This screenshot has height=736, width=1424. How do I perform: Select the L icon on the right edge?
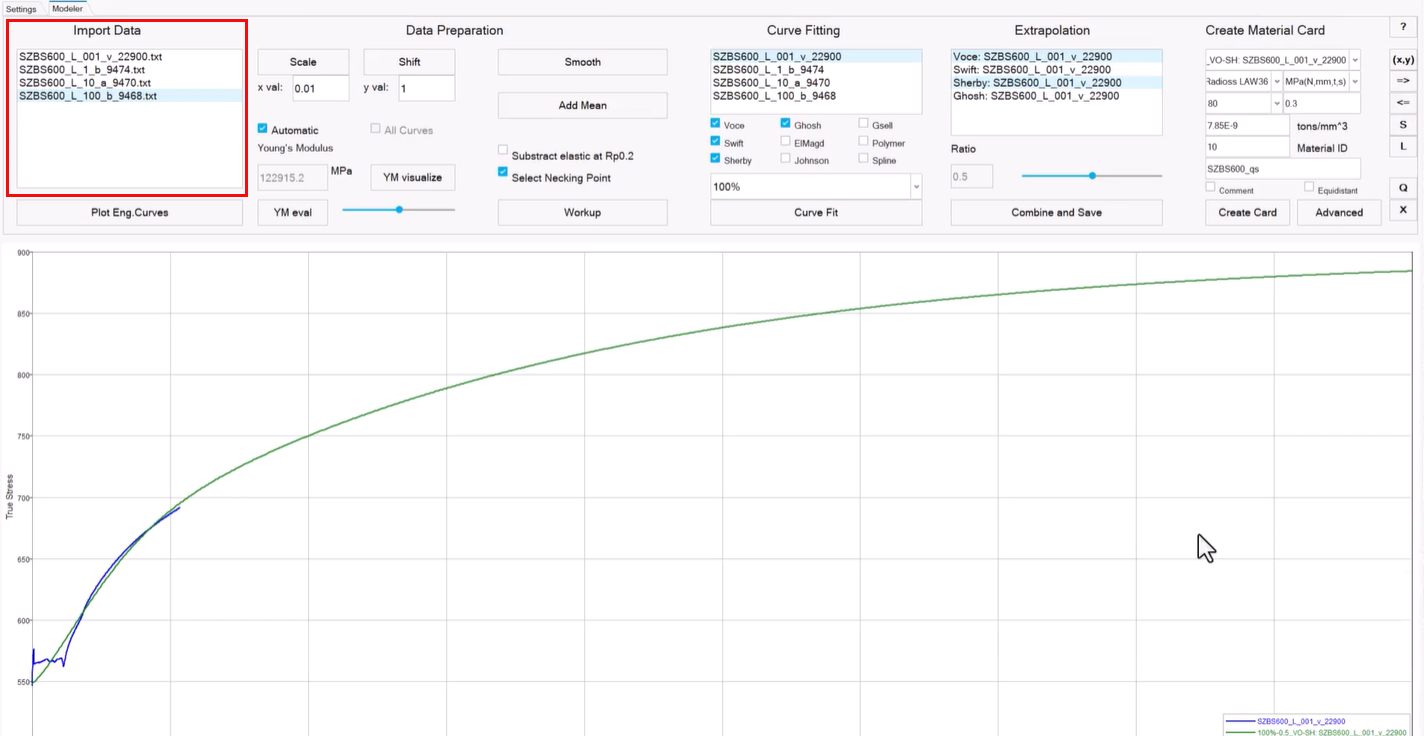[x=1403, y=147]
